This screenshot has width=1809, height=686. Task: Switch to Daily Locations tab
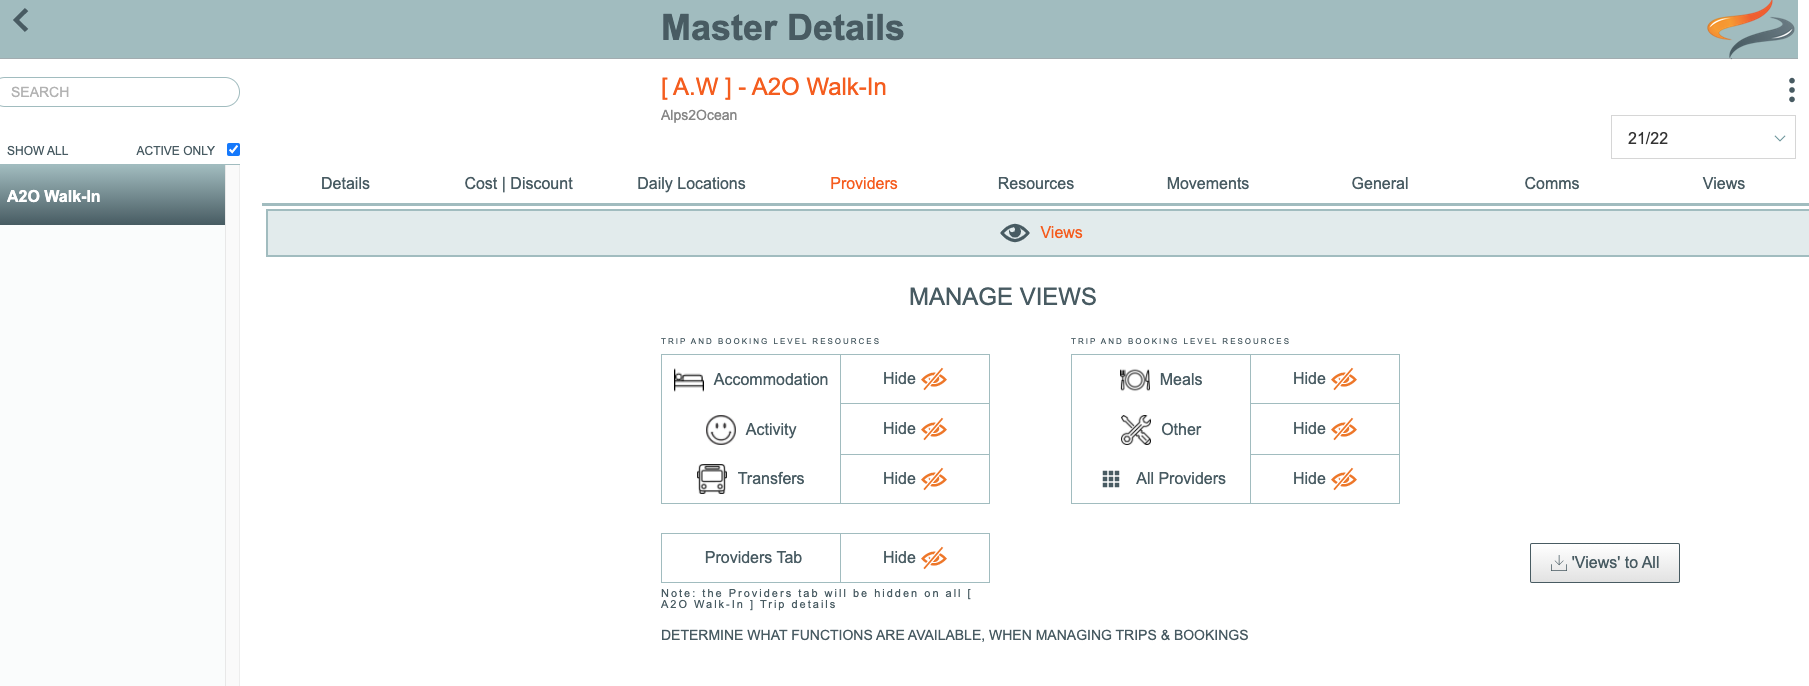point(691,184)
